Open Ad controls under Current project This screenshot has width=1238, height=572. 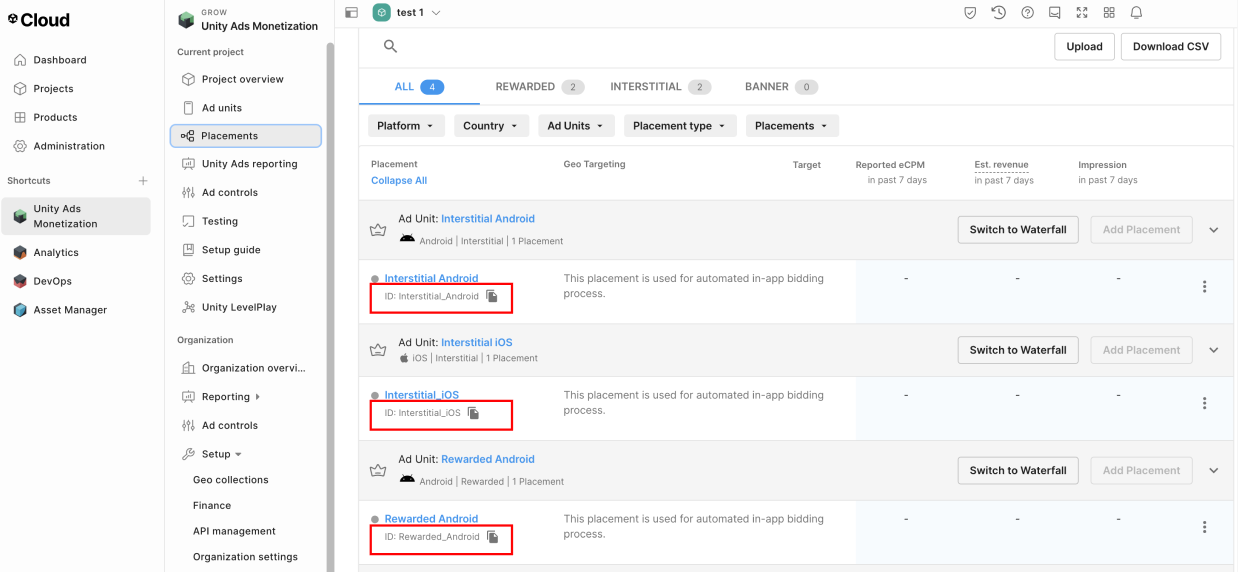(229, 193)
